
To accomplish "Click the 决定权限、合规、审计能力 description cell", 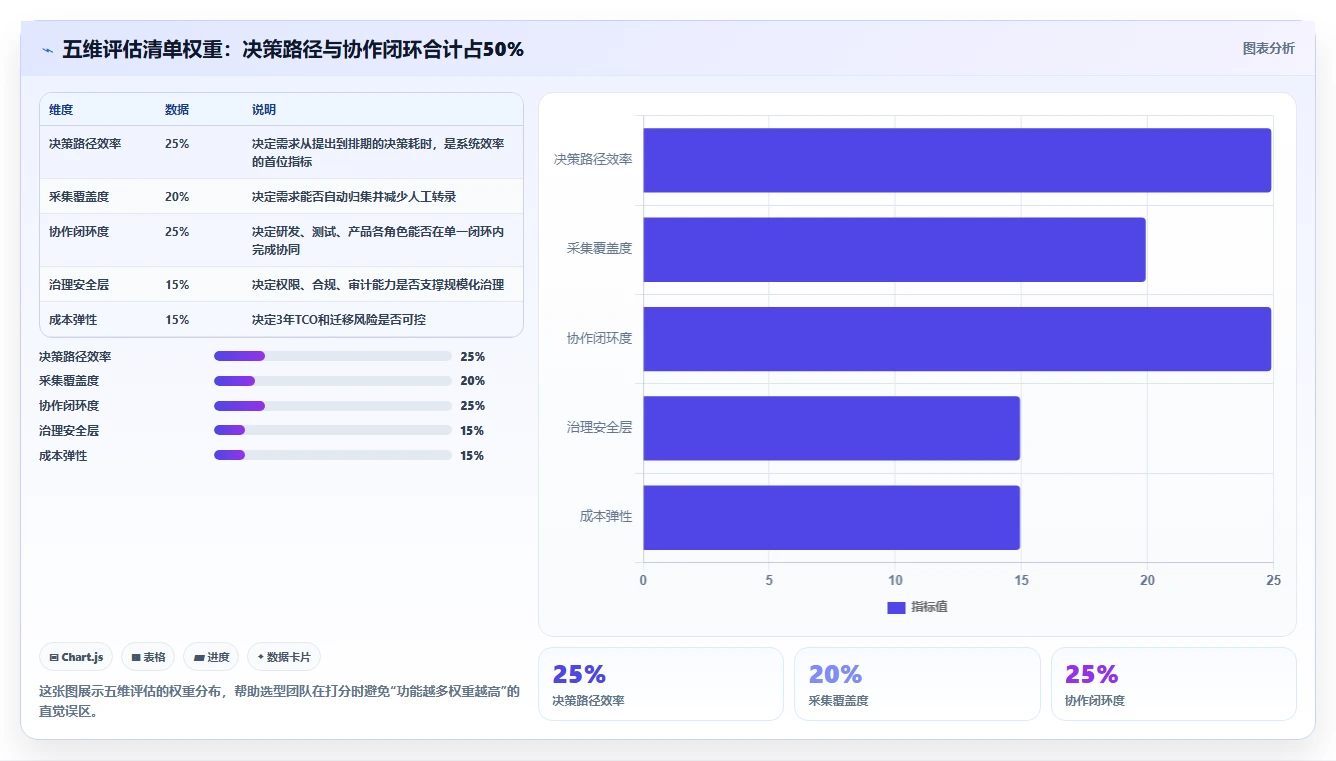I will [x=378, y=284].
